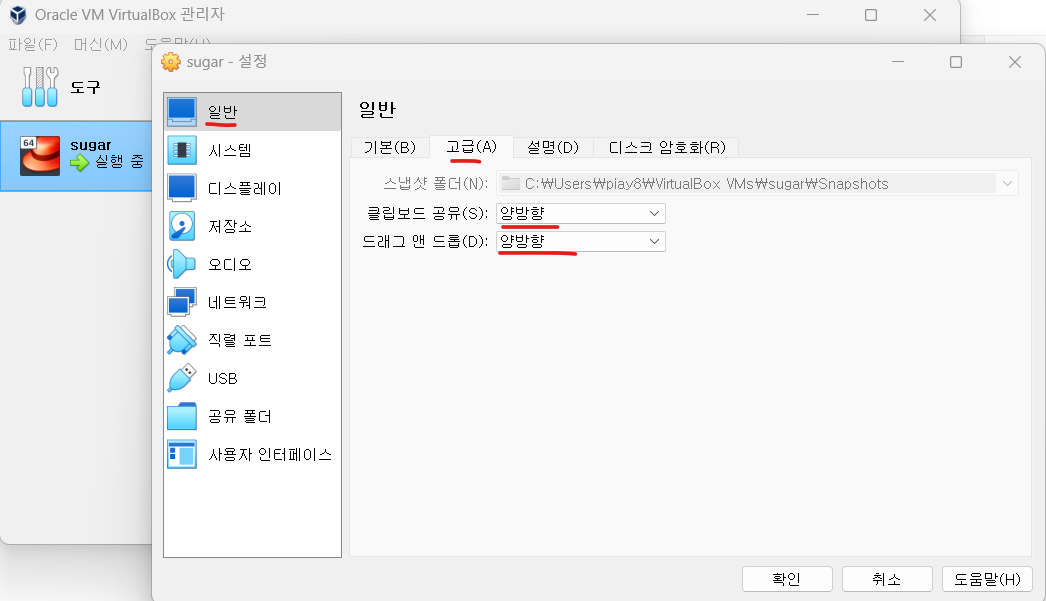Confirm with the 확인 button
Screen dimensions: 1046x601
click(787, 579)
